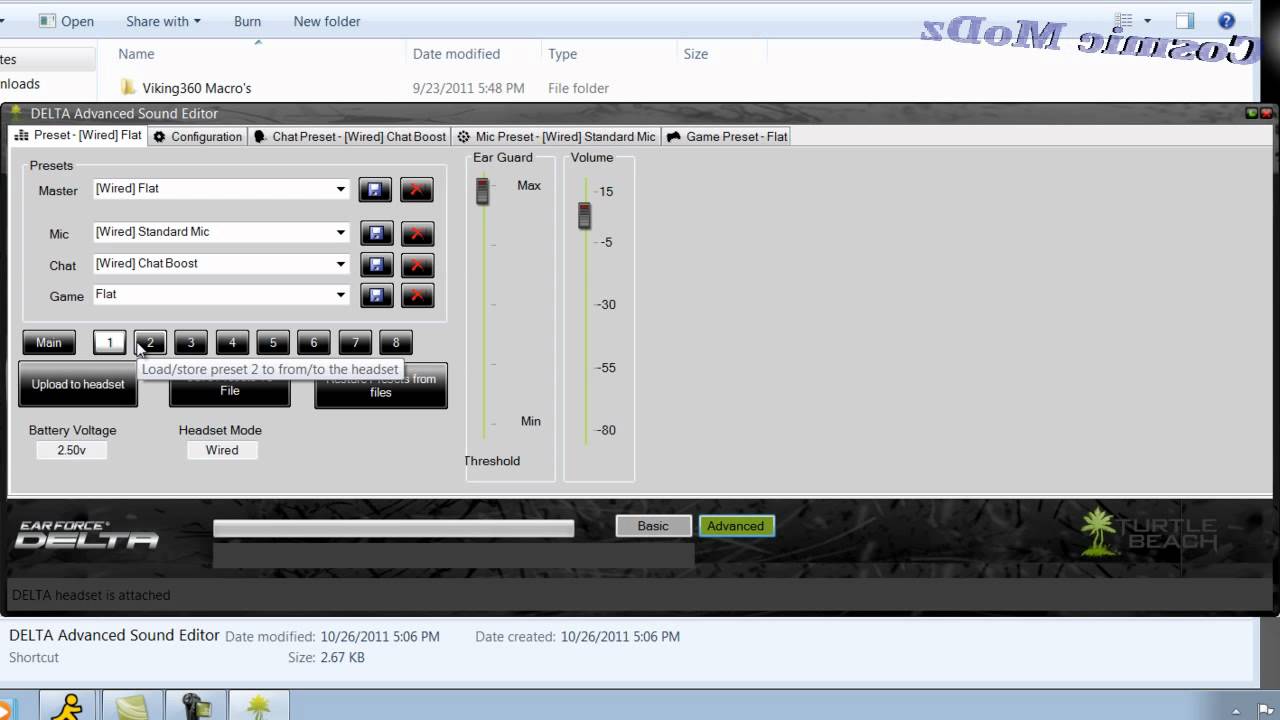
Task: Switch to the Preset - [Wired] Flat tab
Action: (78, 136)
